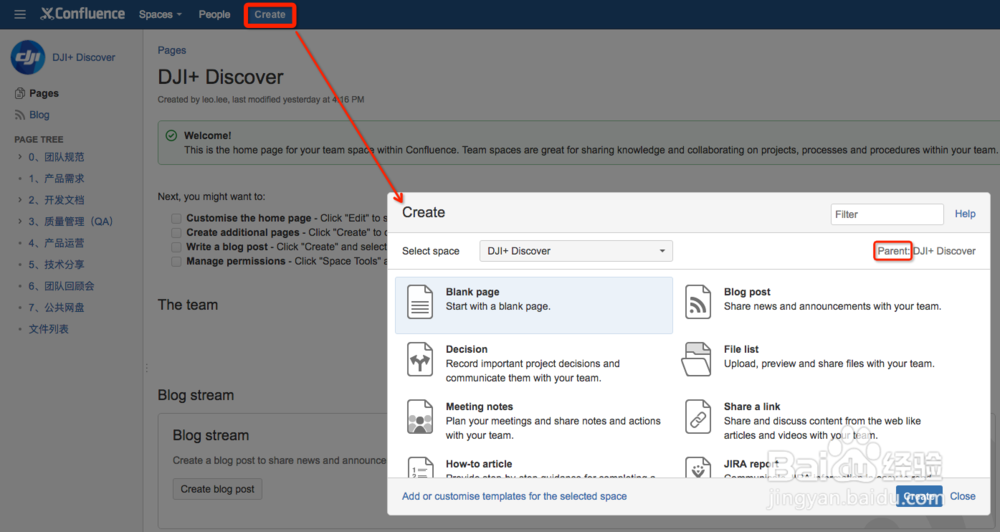Select the Blog post title text
The image size is (1000, 532).
pyautogui.click(x=747, y=292)
